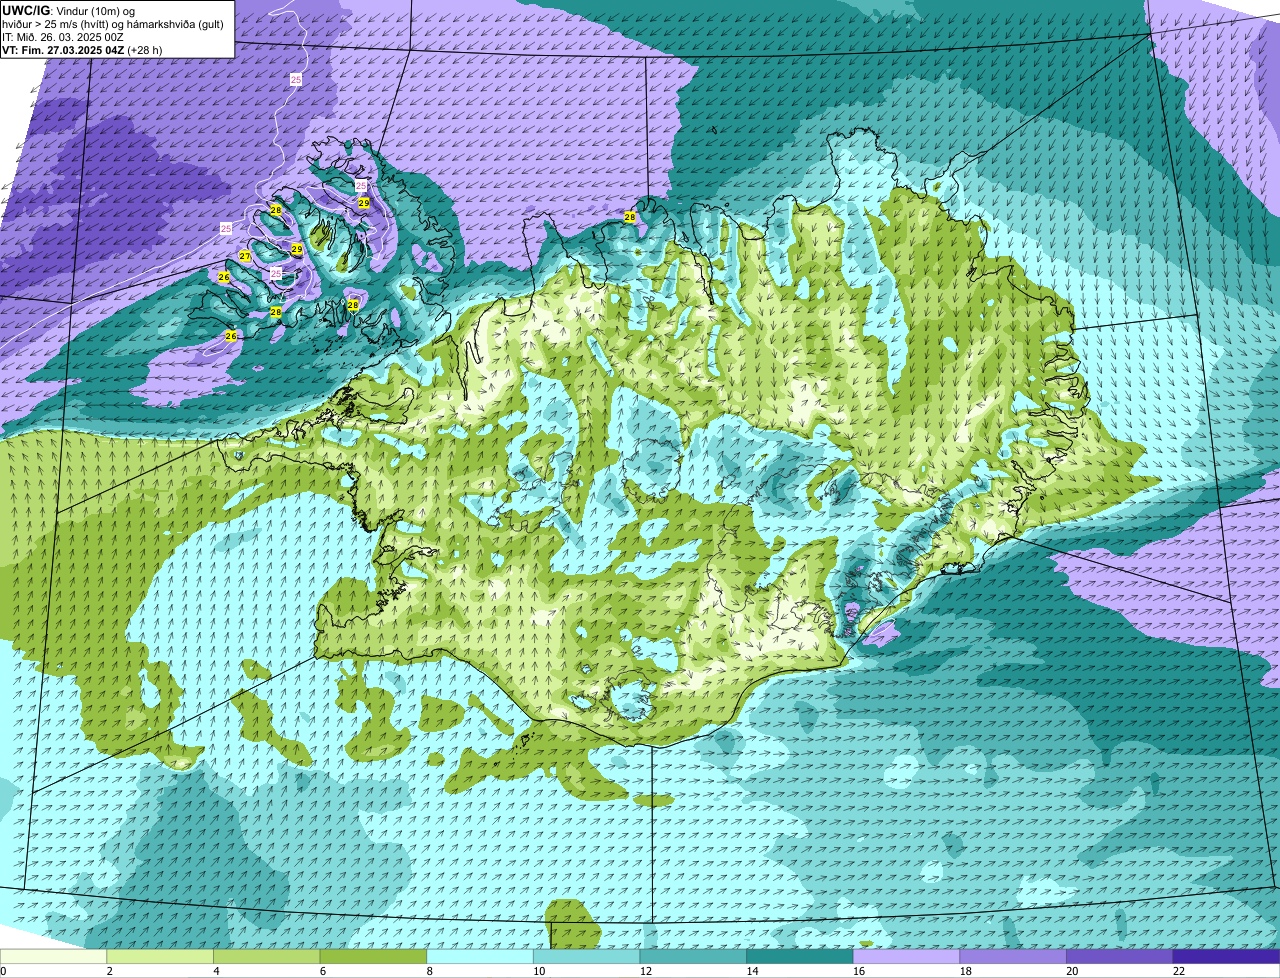Click the legend scale label "4"

(x=216, y=971)
